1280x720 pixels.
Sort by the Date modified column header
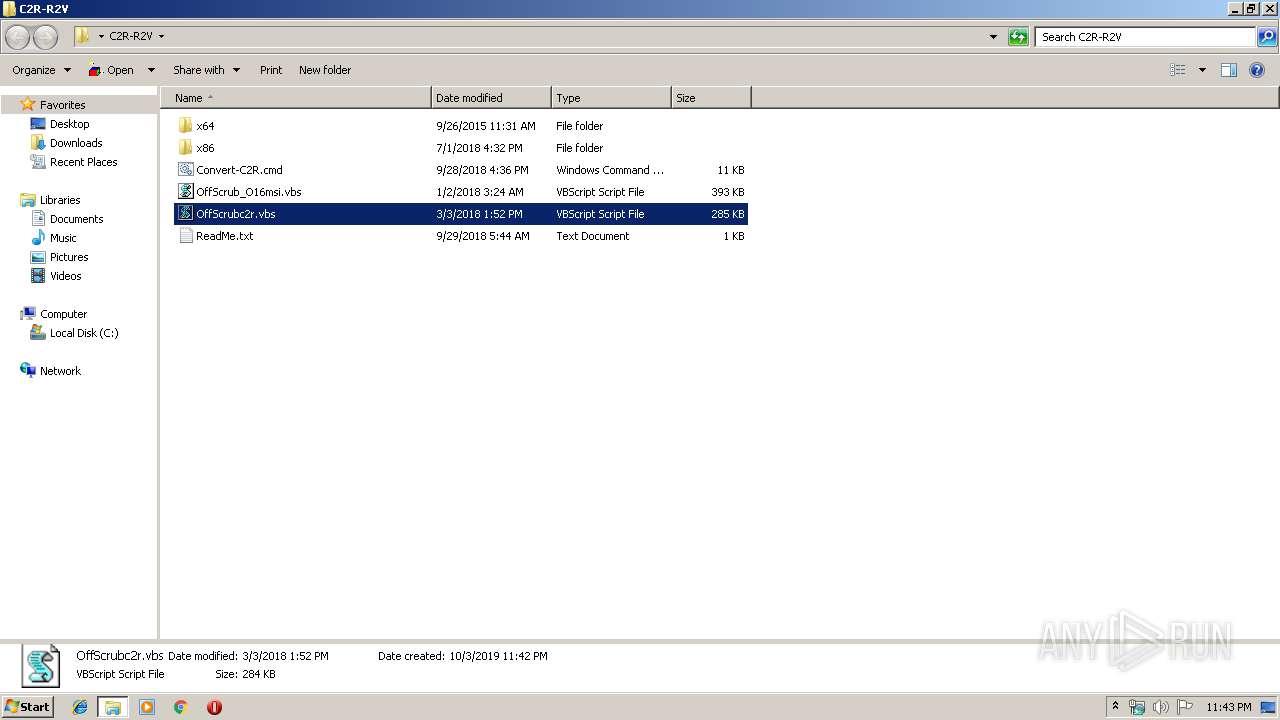(491, 98)
